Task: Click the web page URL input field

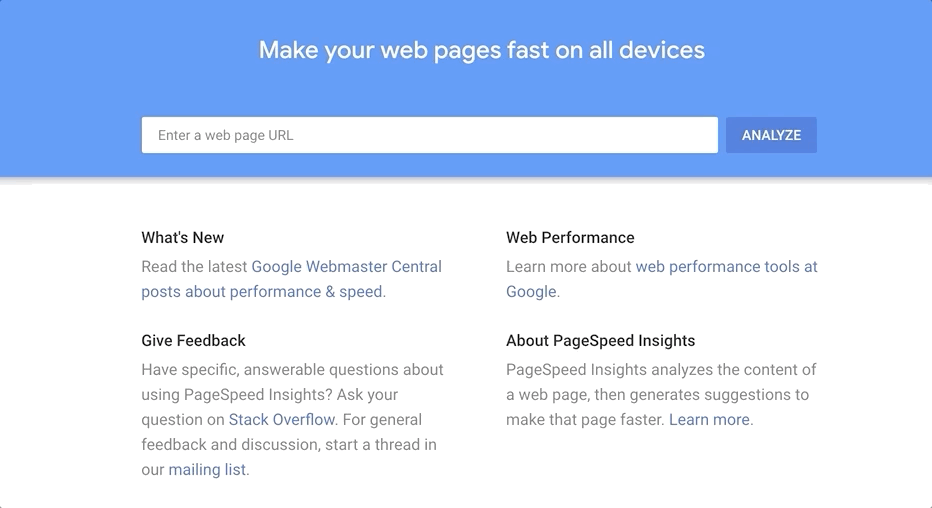Action: [x=429, y=135]
